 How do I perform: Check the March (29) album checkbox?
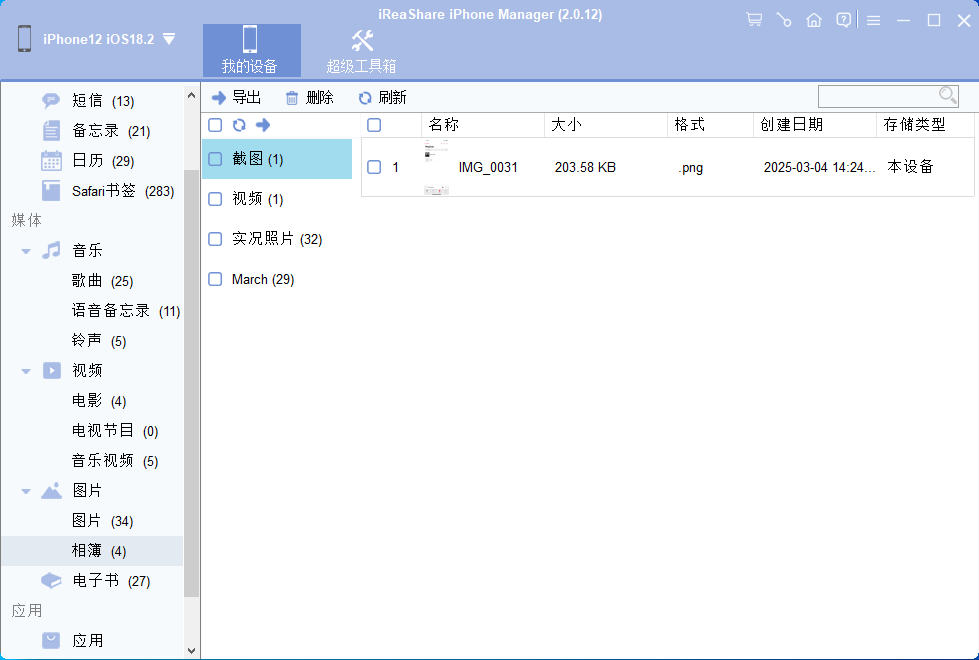(x=215, y=279)
